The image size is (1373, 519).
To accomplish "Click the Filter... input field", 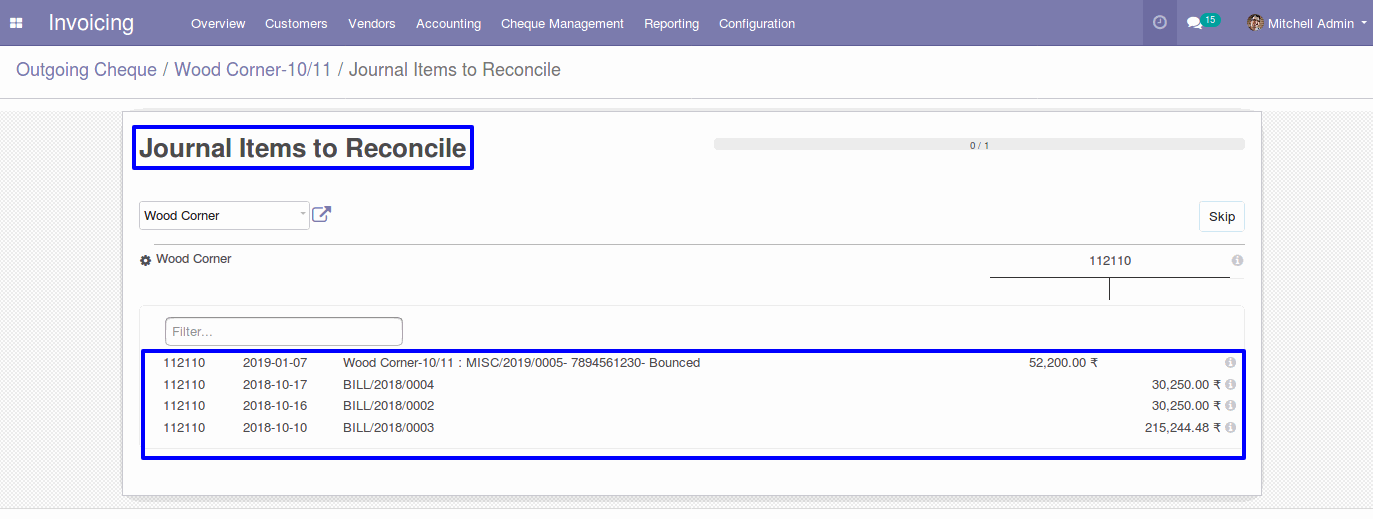I will point(284,331).
